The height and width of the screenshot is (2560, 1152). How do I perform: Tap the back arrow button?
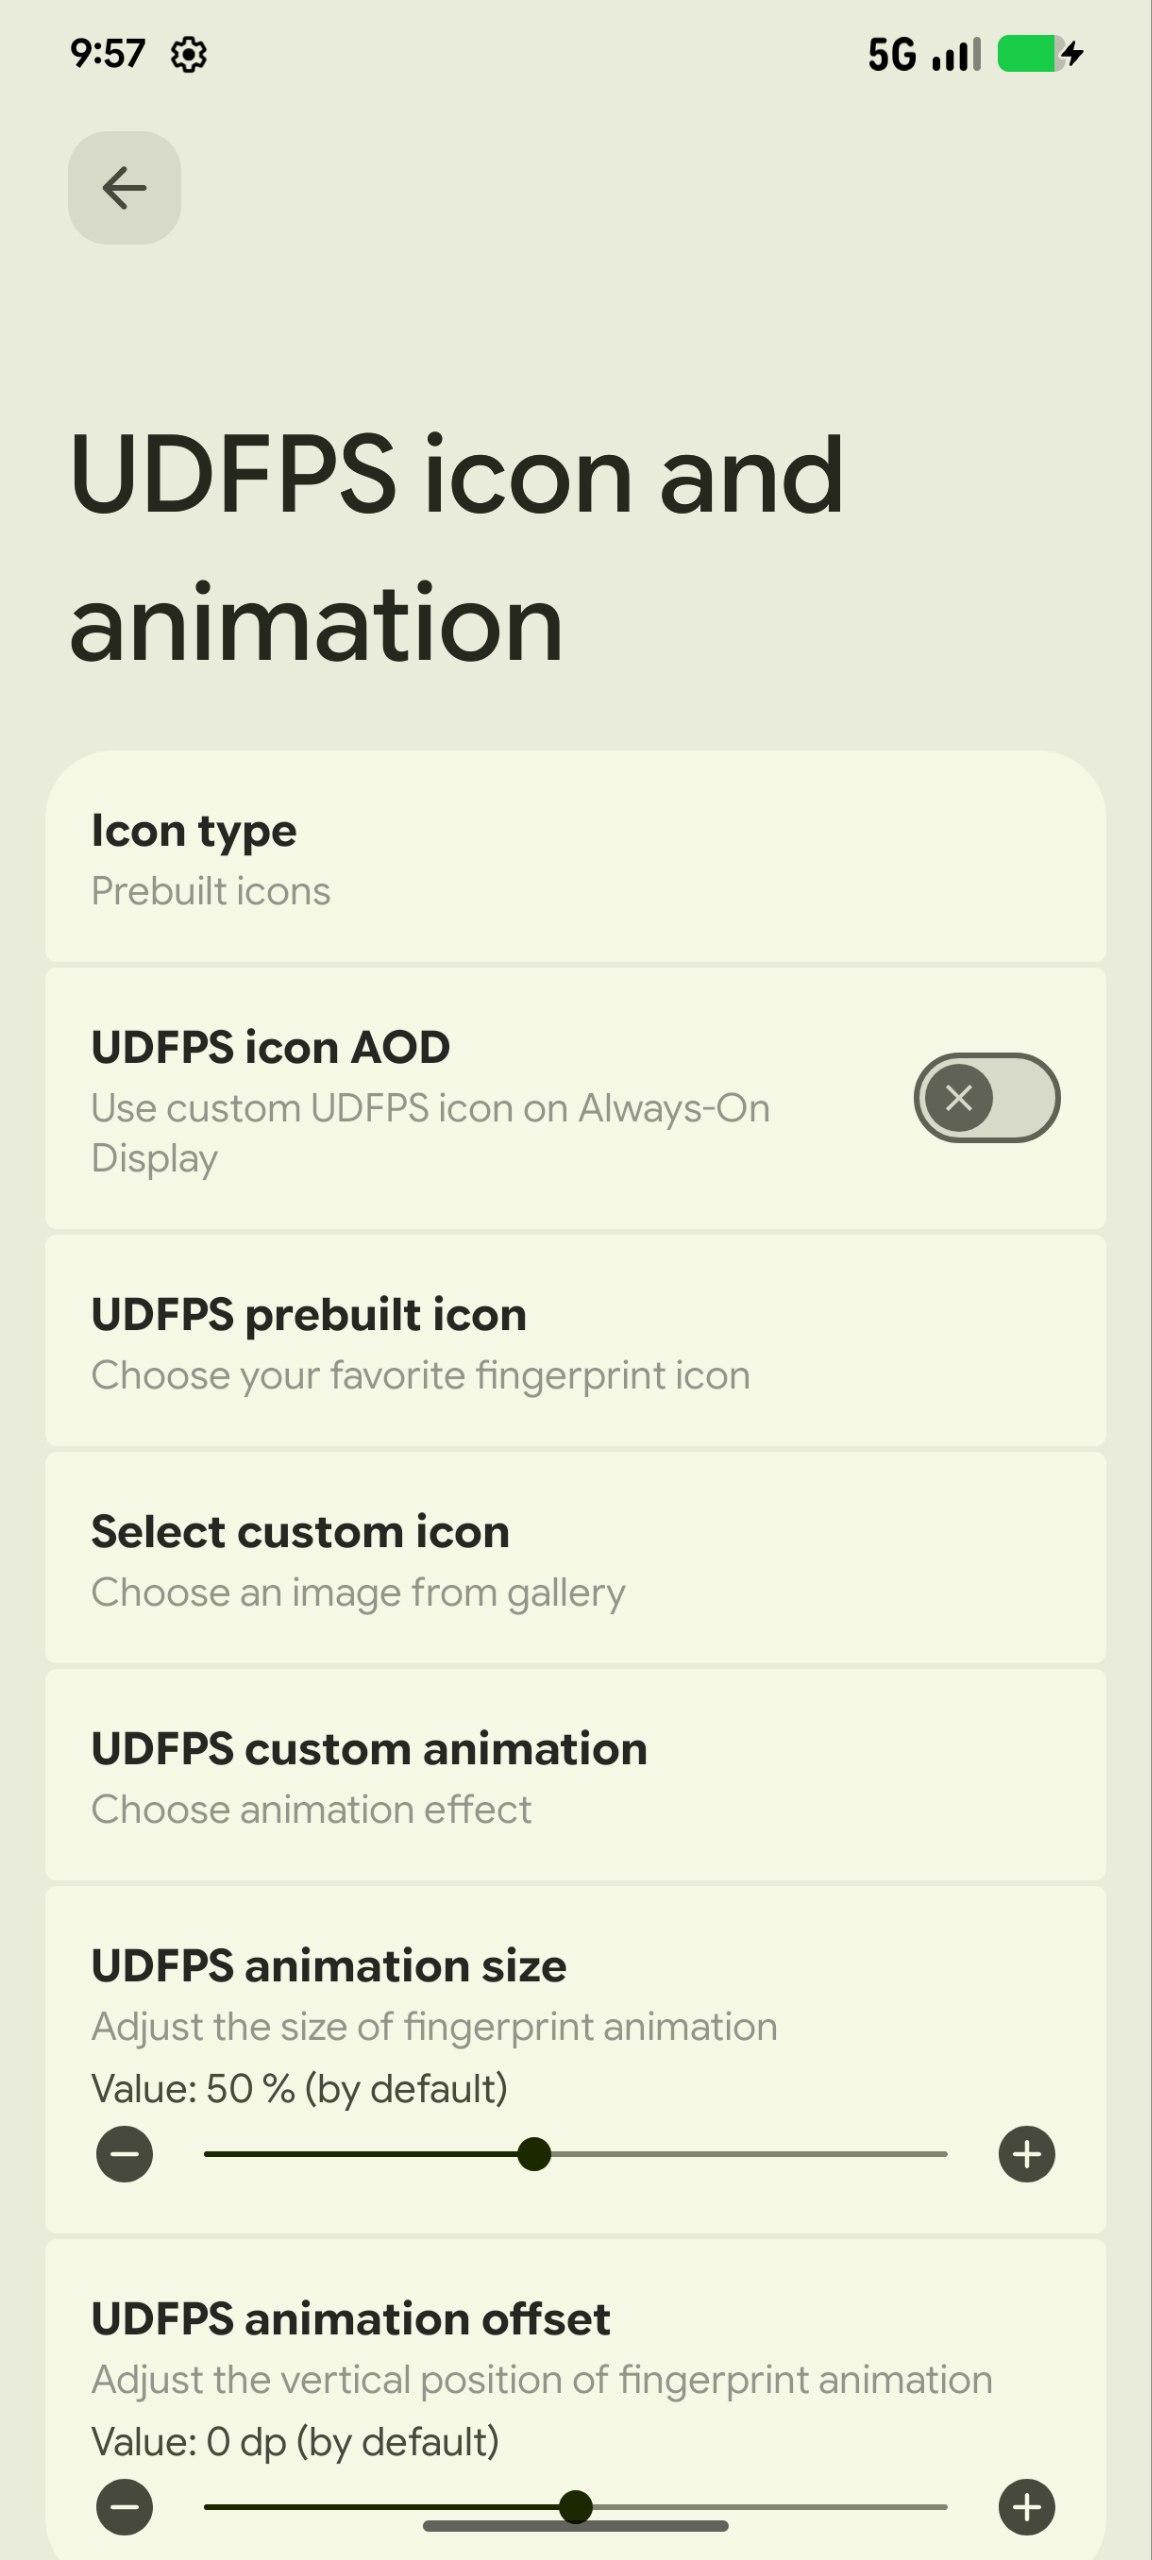124,188
